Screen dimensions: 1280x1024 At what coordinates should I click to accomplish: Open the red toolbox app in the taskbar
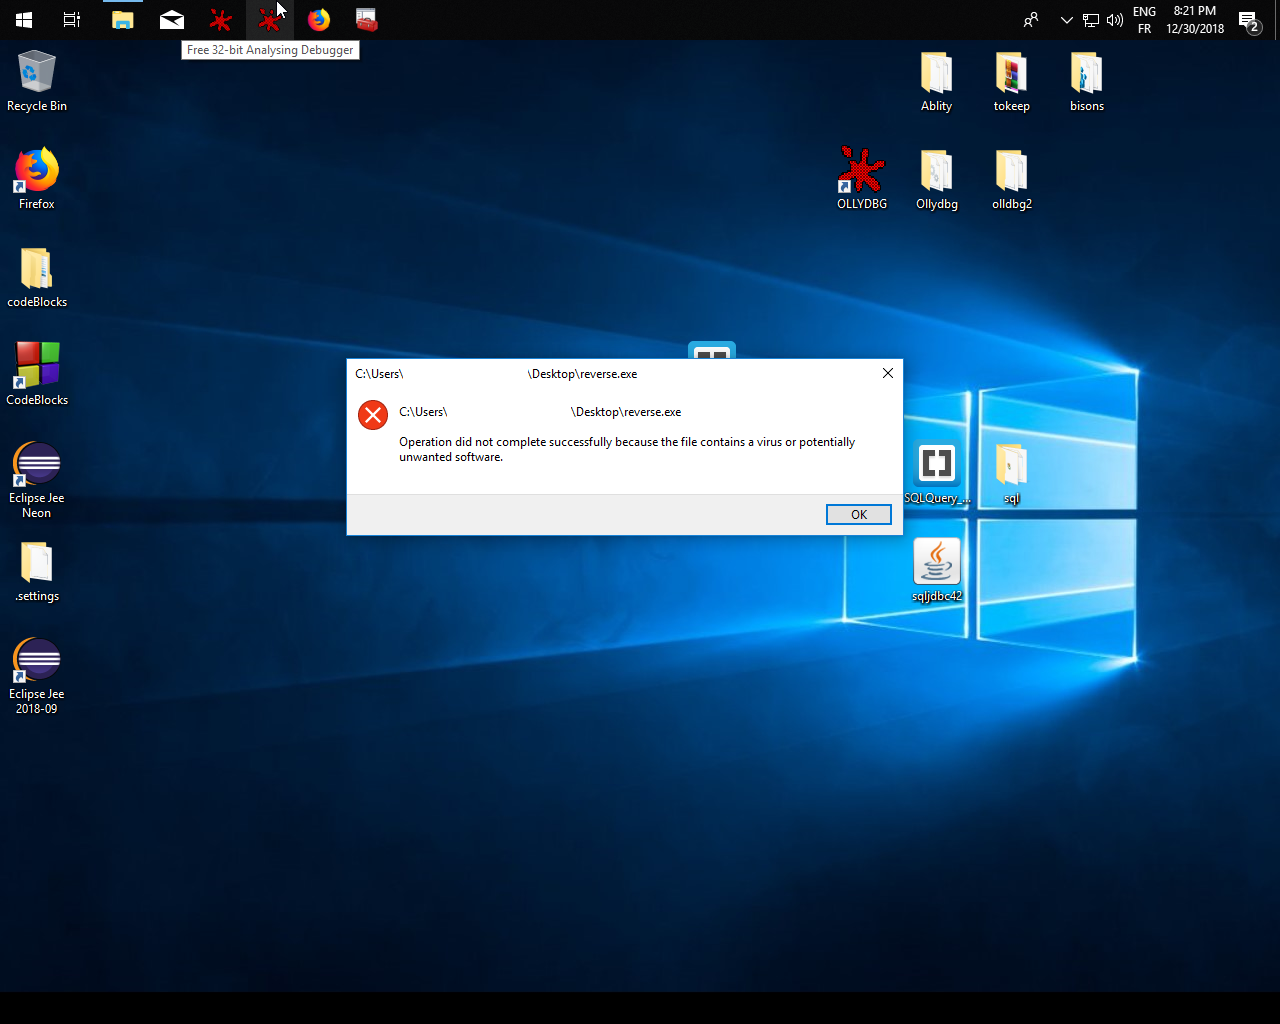366,19
